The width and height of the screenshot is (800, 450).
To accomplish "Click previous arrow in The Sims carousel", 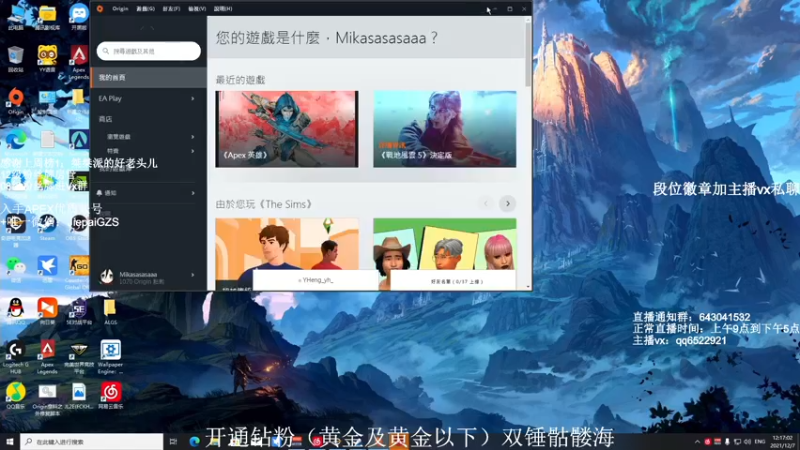I will click(x=486, y=204).
